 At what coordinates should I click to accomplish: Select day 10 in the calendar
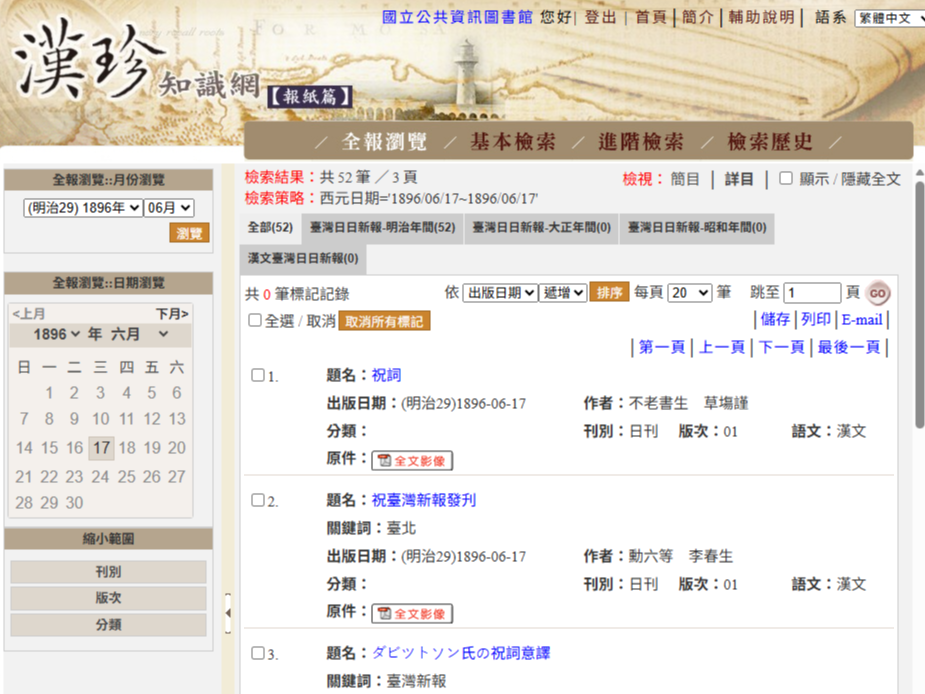[101, 419]
